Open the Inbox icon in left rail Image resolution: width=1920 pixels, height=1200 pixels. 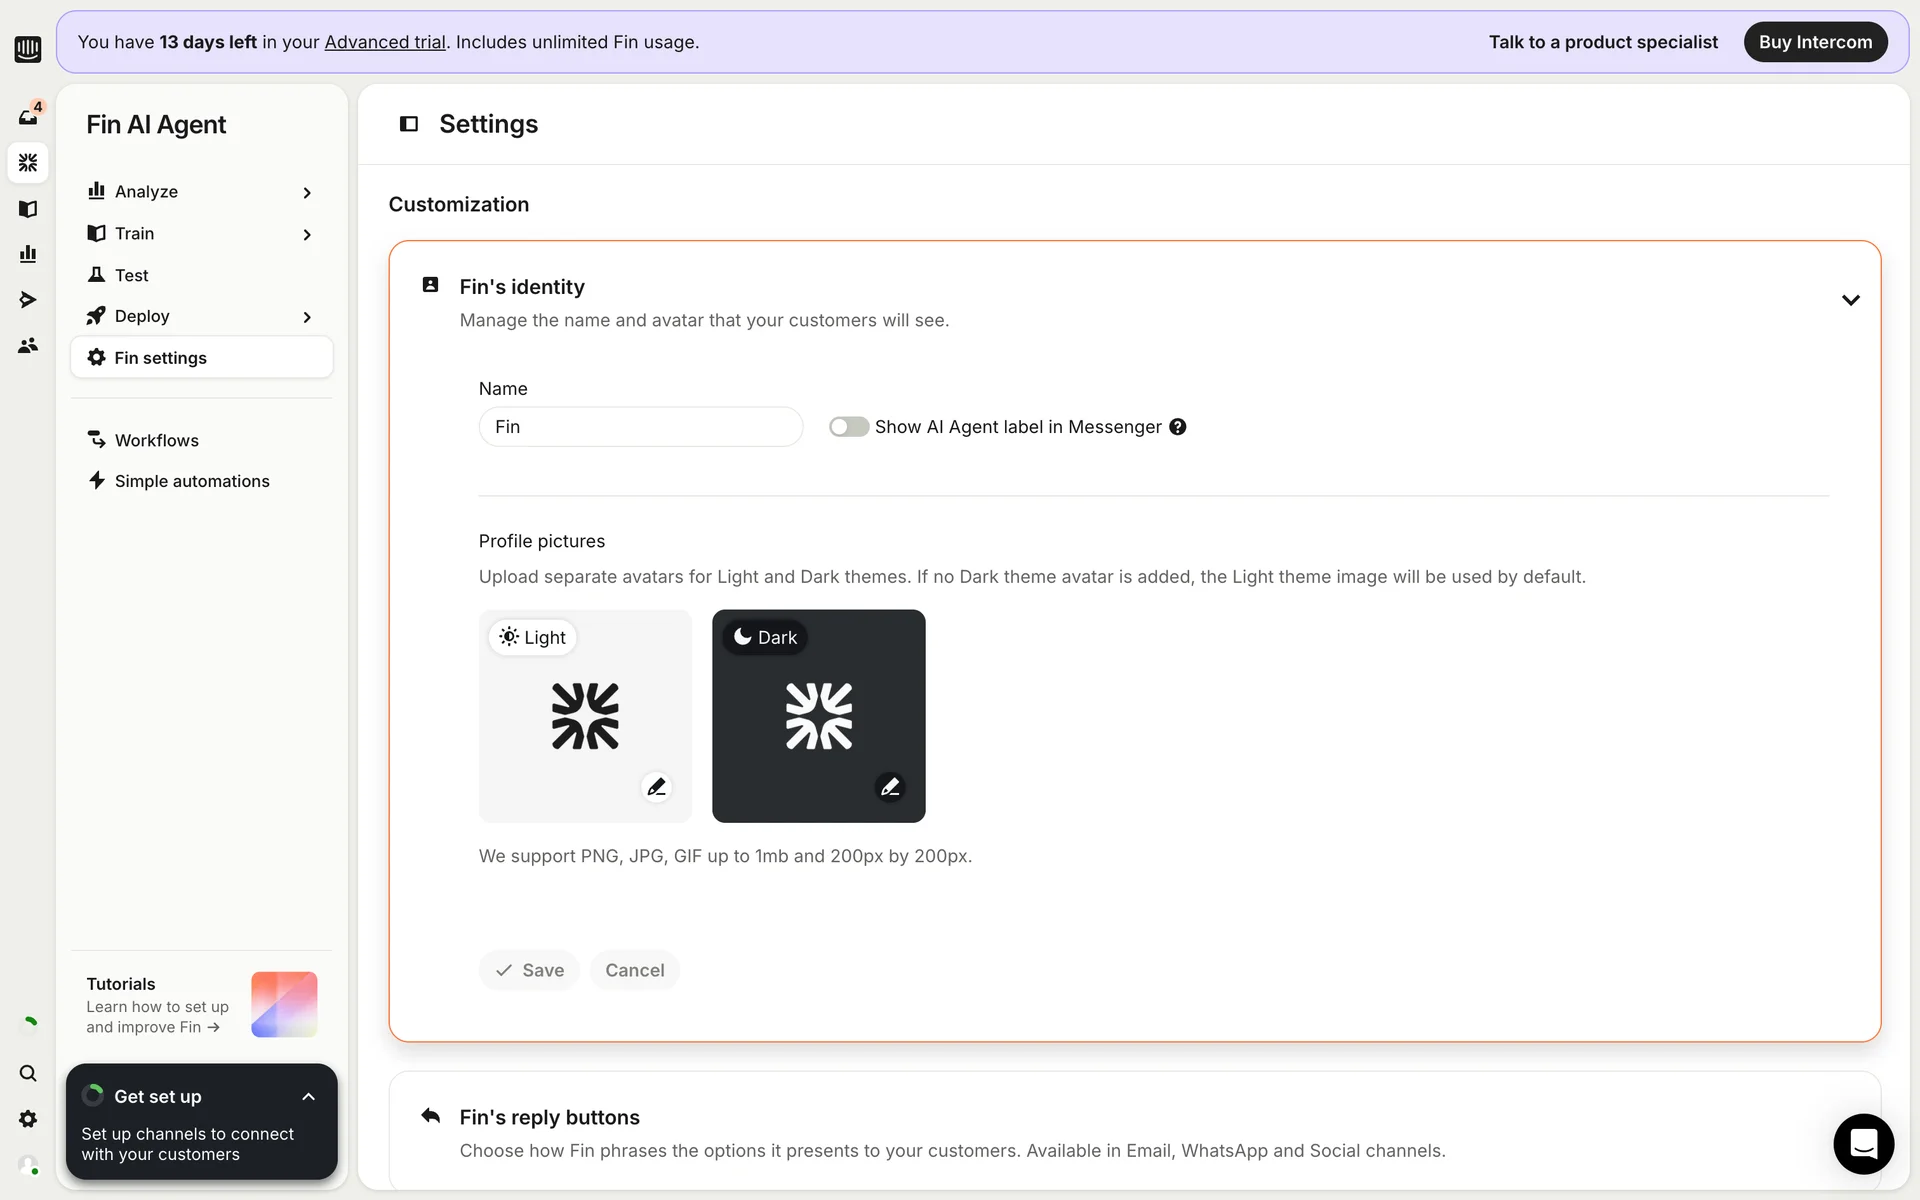28,117
